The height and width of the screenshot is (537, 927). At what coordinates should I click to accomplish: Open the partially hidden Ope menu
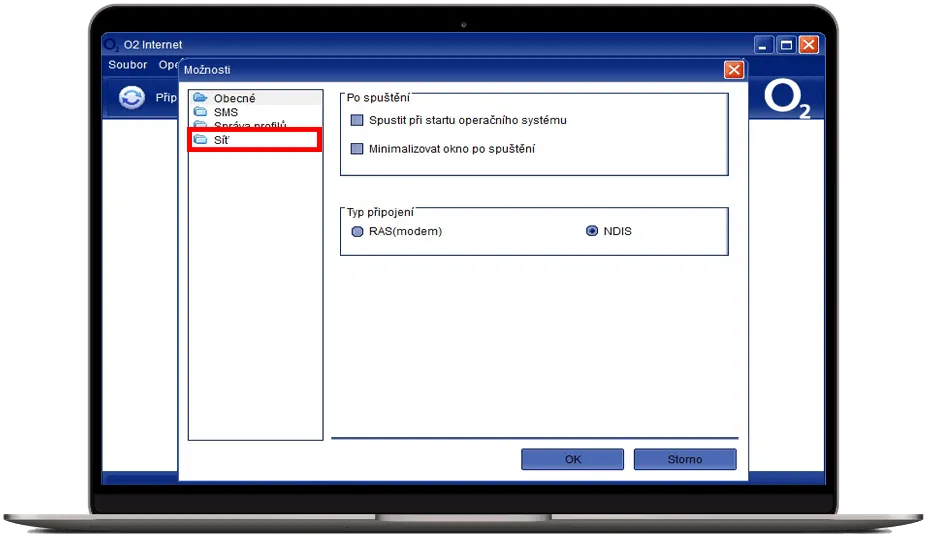tap(167, 65)
